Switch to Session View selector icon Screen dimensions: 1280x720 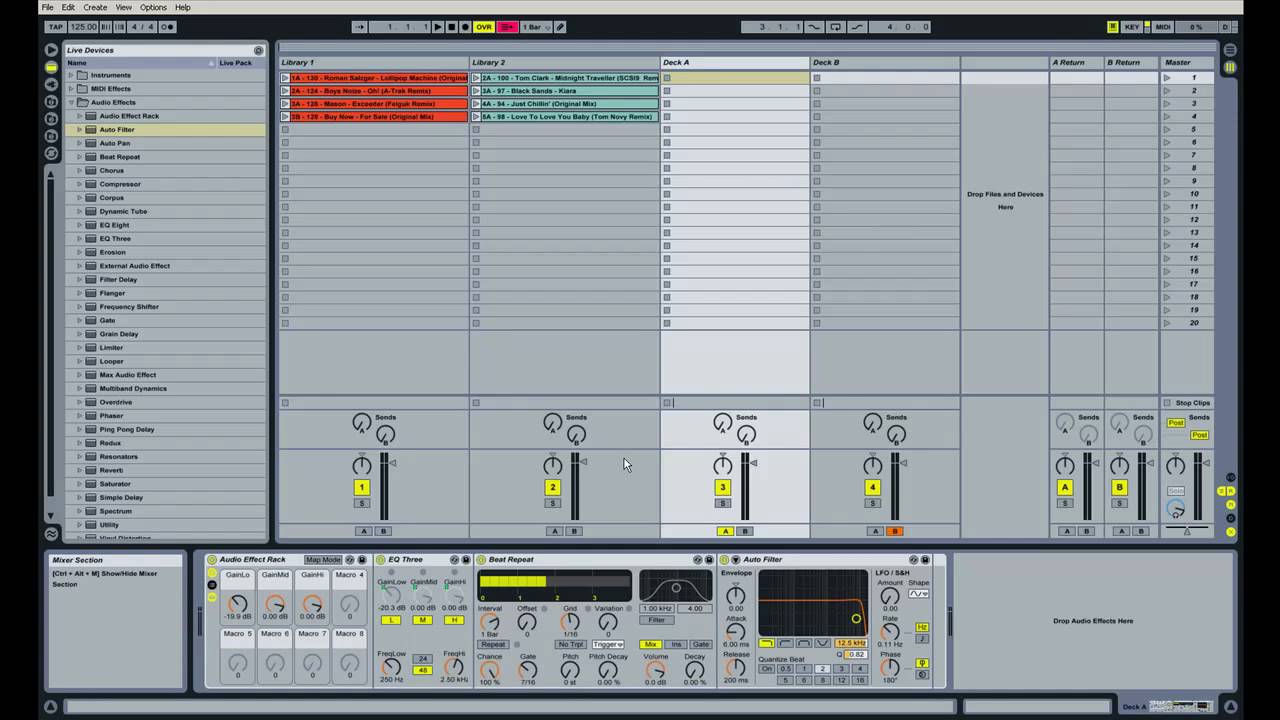1230,67
